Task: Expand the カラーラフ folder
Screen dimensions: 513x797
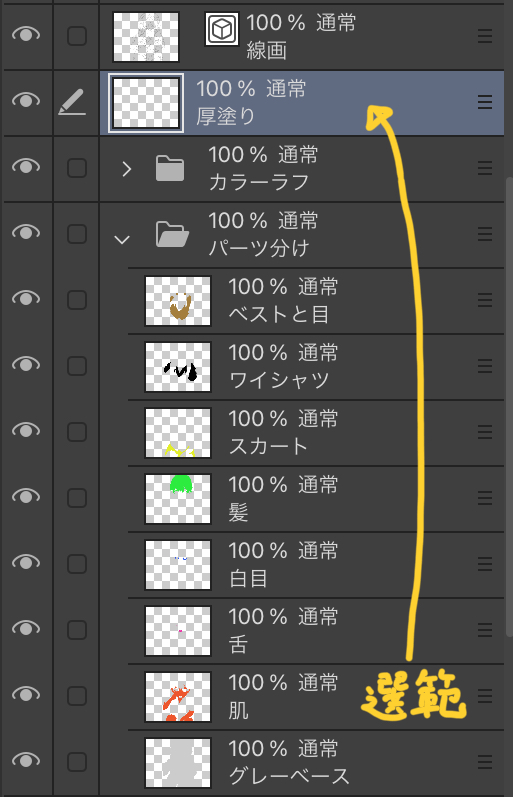Action: click(127, 169)
